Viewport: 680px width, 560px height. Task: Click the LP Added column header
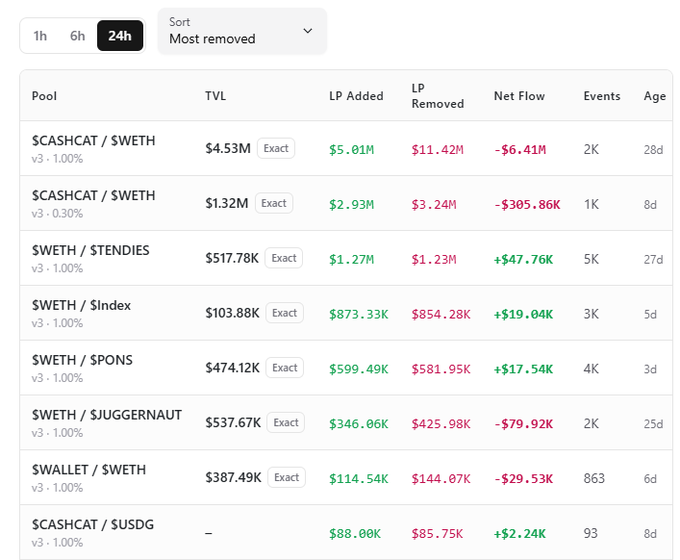(x=356, y=96)
